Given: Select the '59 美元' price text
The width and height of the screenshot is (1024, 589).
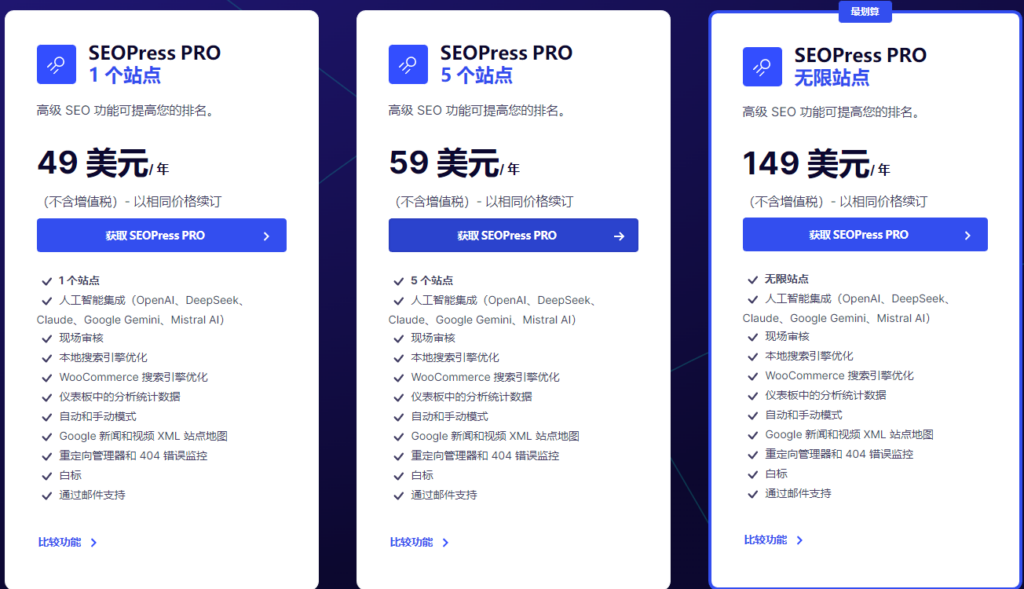Looking at the screenshot, I should pyautogui.click(x=445, y=163).
